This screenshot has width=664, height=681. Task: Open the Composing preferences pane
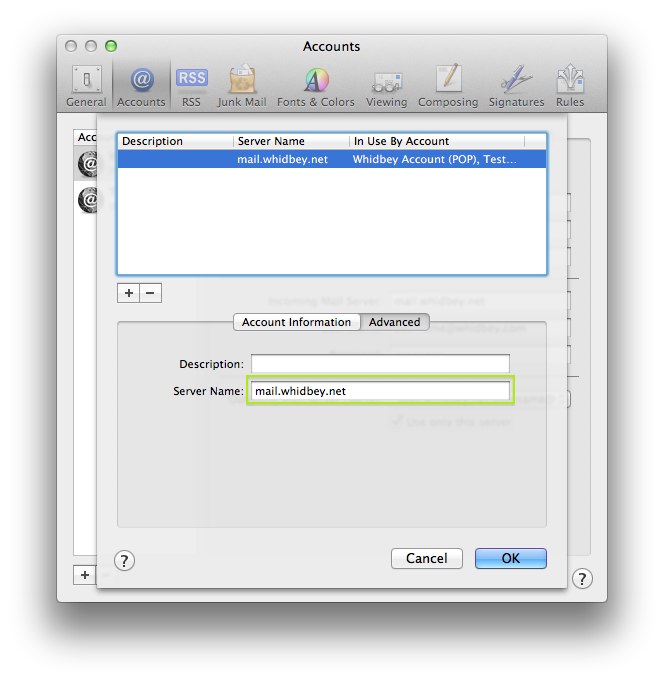[x=448, y=86]
